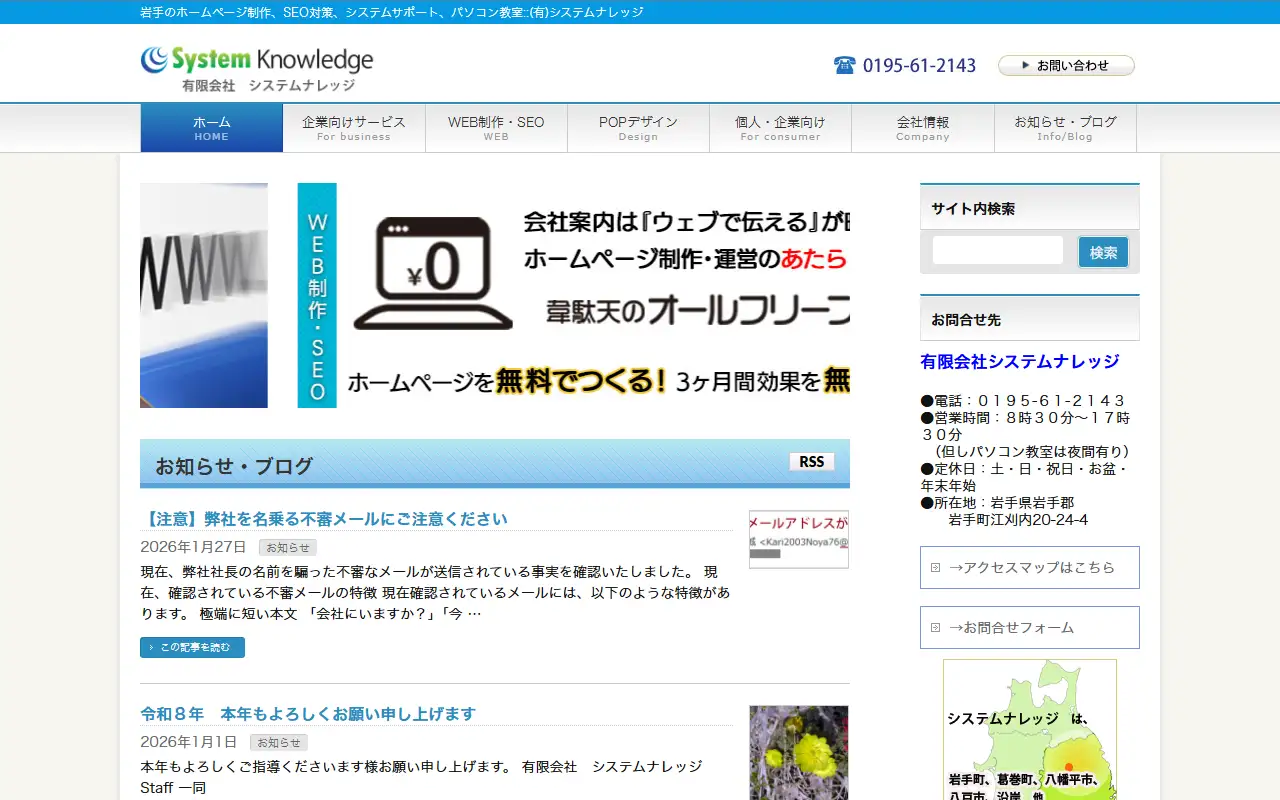Screen dimensions: 1280x800
Task: Click 有限会社システムナレッジ sidebar link
Action: 1020,361
